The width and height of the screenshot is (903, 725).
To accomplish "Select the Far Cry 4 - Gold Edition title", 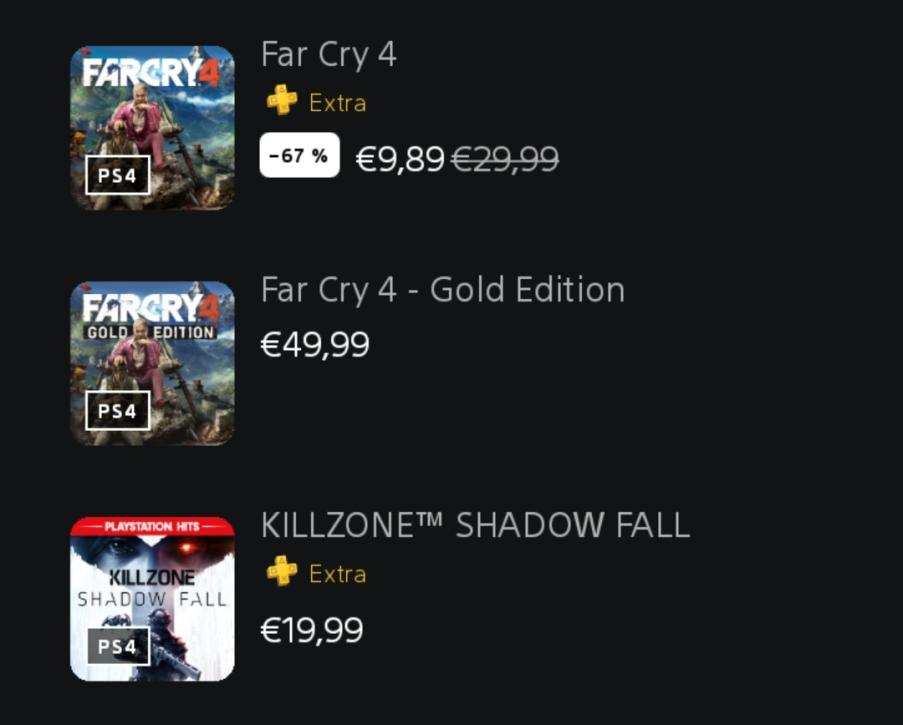I will 443,290.
